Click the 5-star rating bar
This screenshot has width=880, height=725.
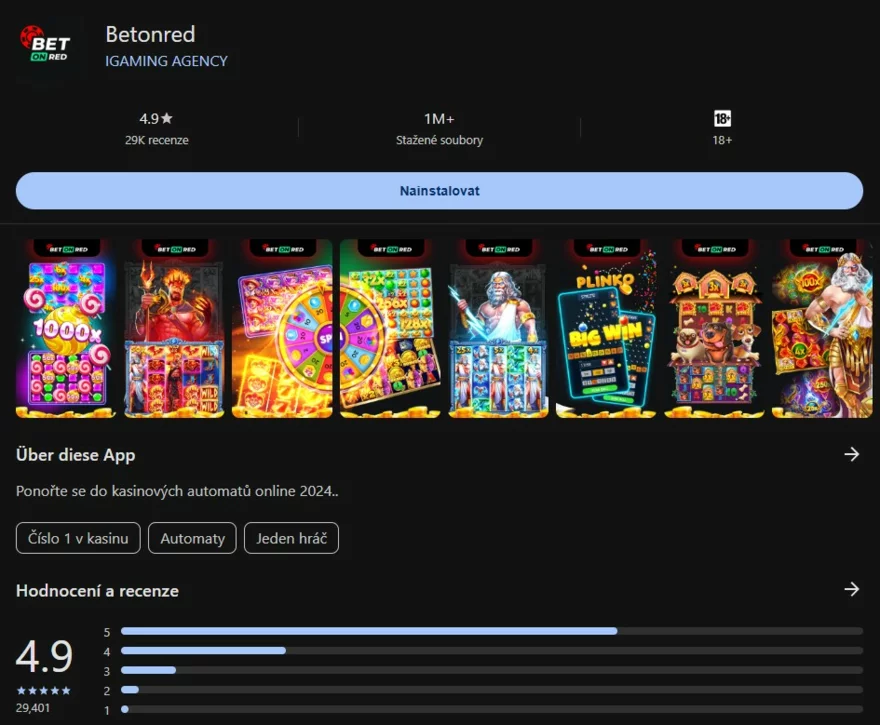(490, 631)
